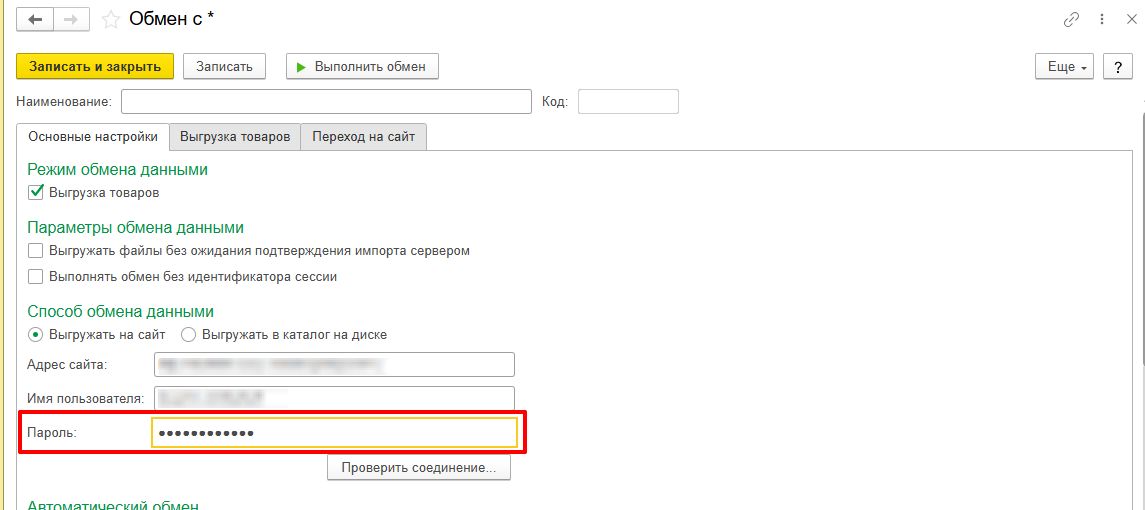Screen dimensions: 1145x510
Task: Get link to this object via chain icon
Action: coord(1072,19)
